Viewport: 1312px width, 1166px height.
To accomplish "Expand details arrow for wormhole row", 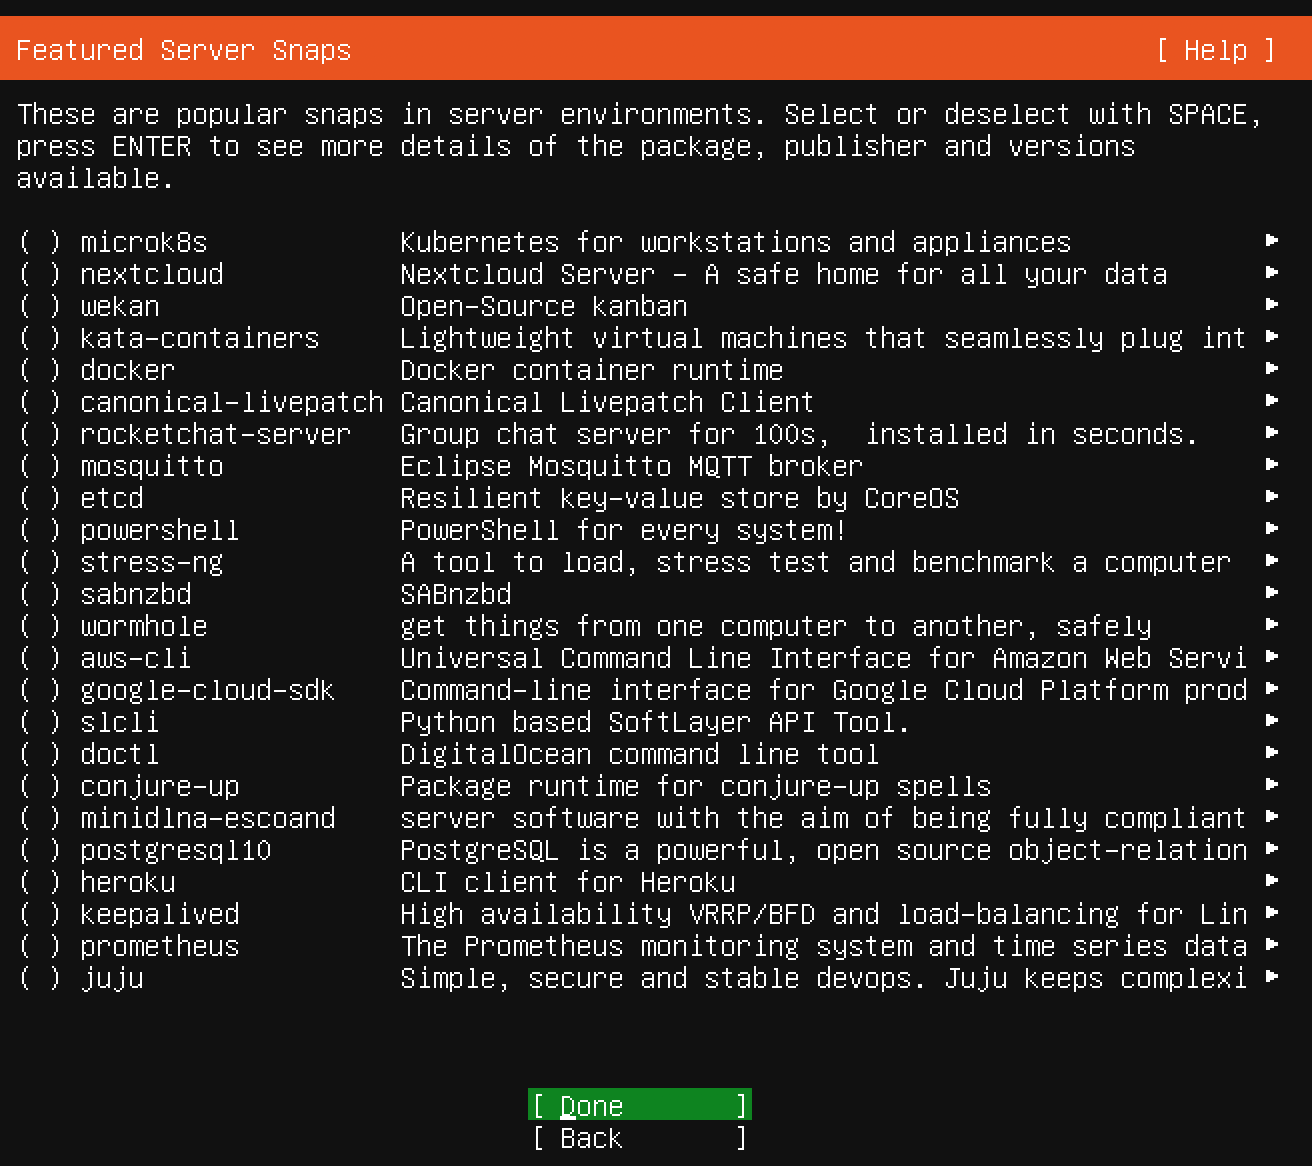I will point(1272,624).
